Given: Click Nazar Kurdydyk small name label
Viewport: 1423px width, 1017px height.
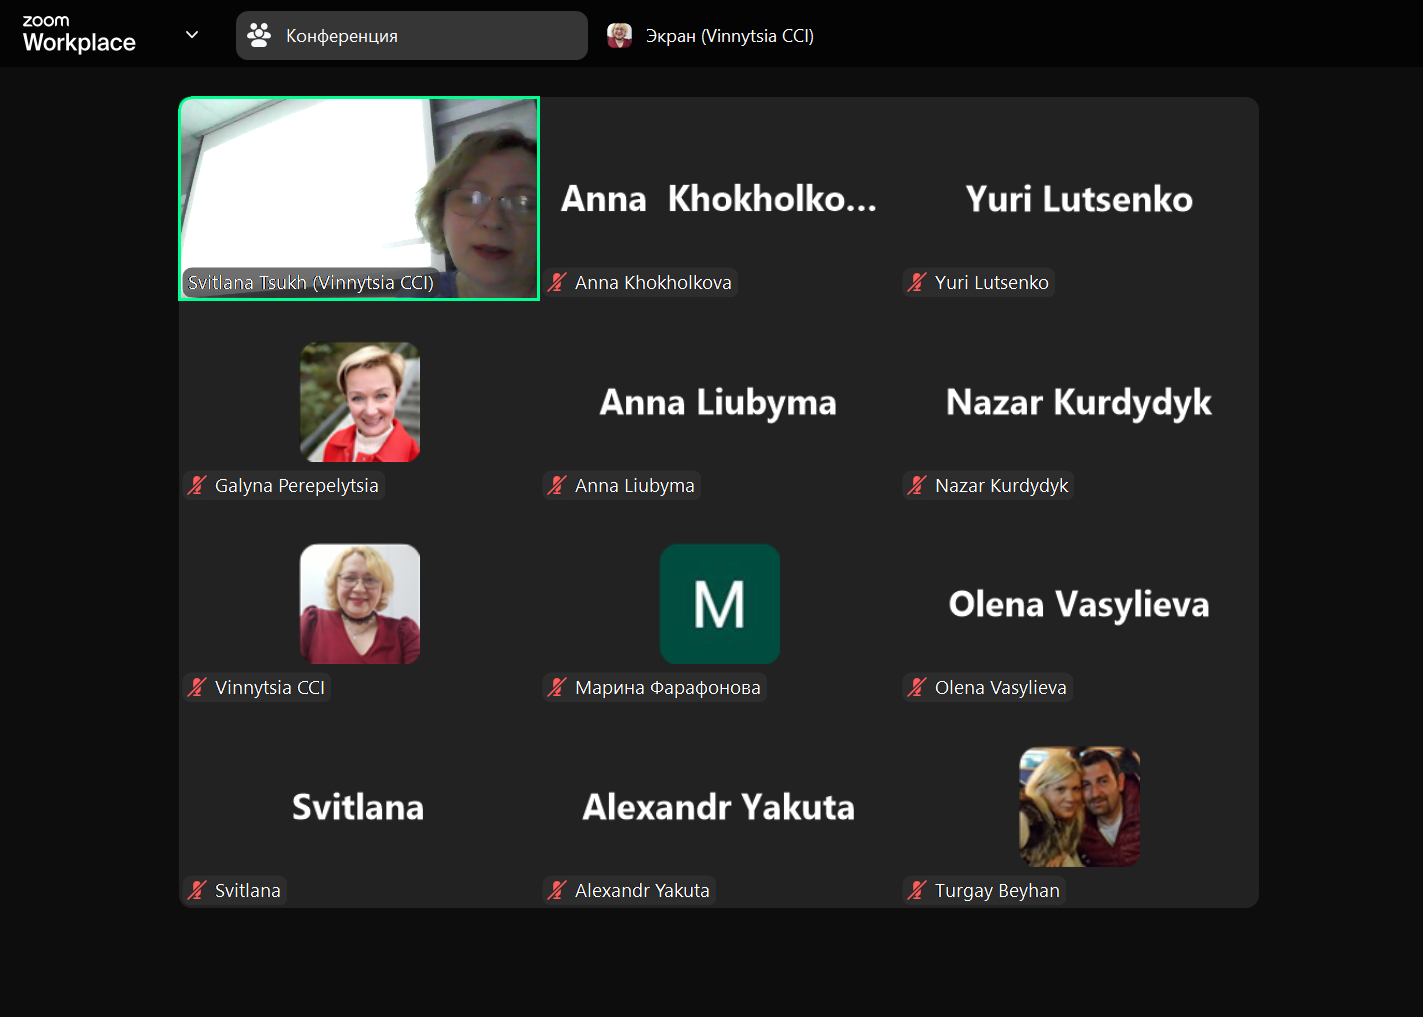Looking at the screenshot, I should (1002, 486).
